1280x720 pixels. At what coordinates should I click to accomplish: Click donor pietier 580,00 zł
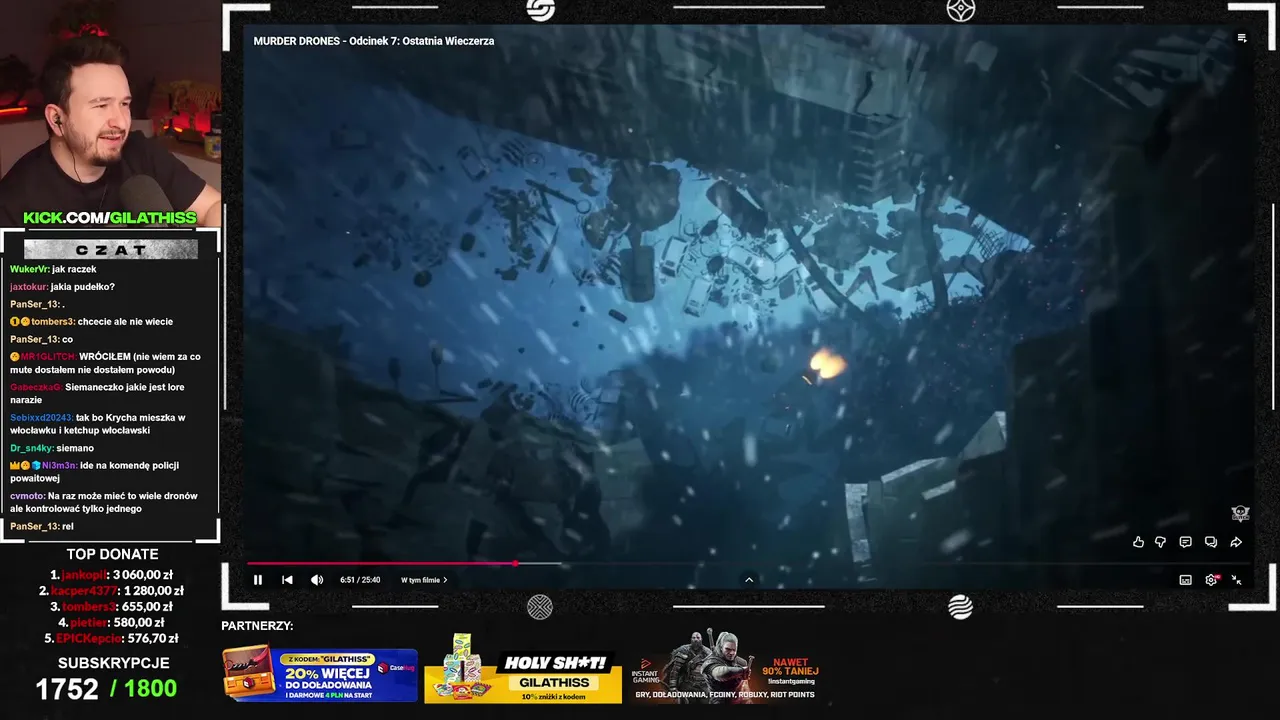[112, 623]
